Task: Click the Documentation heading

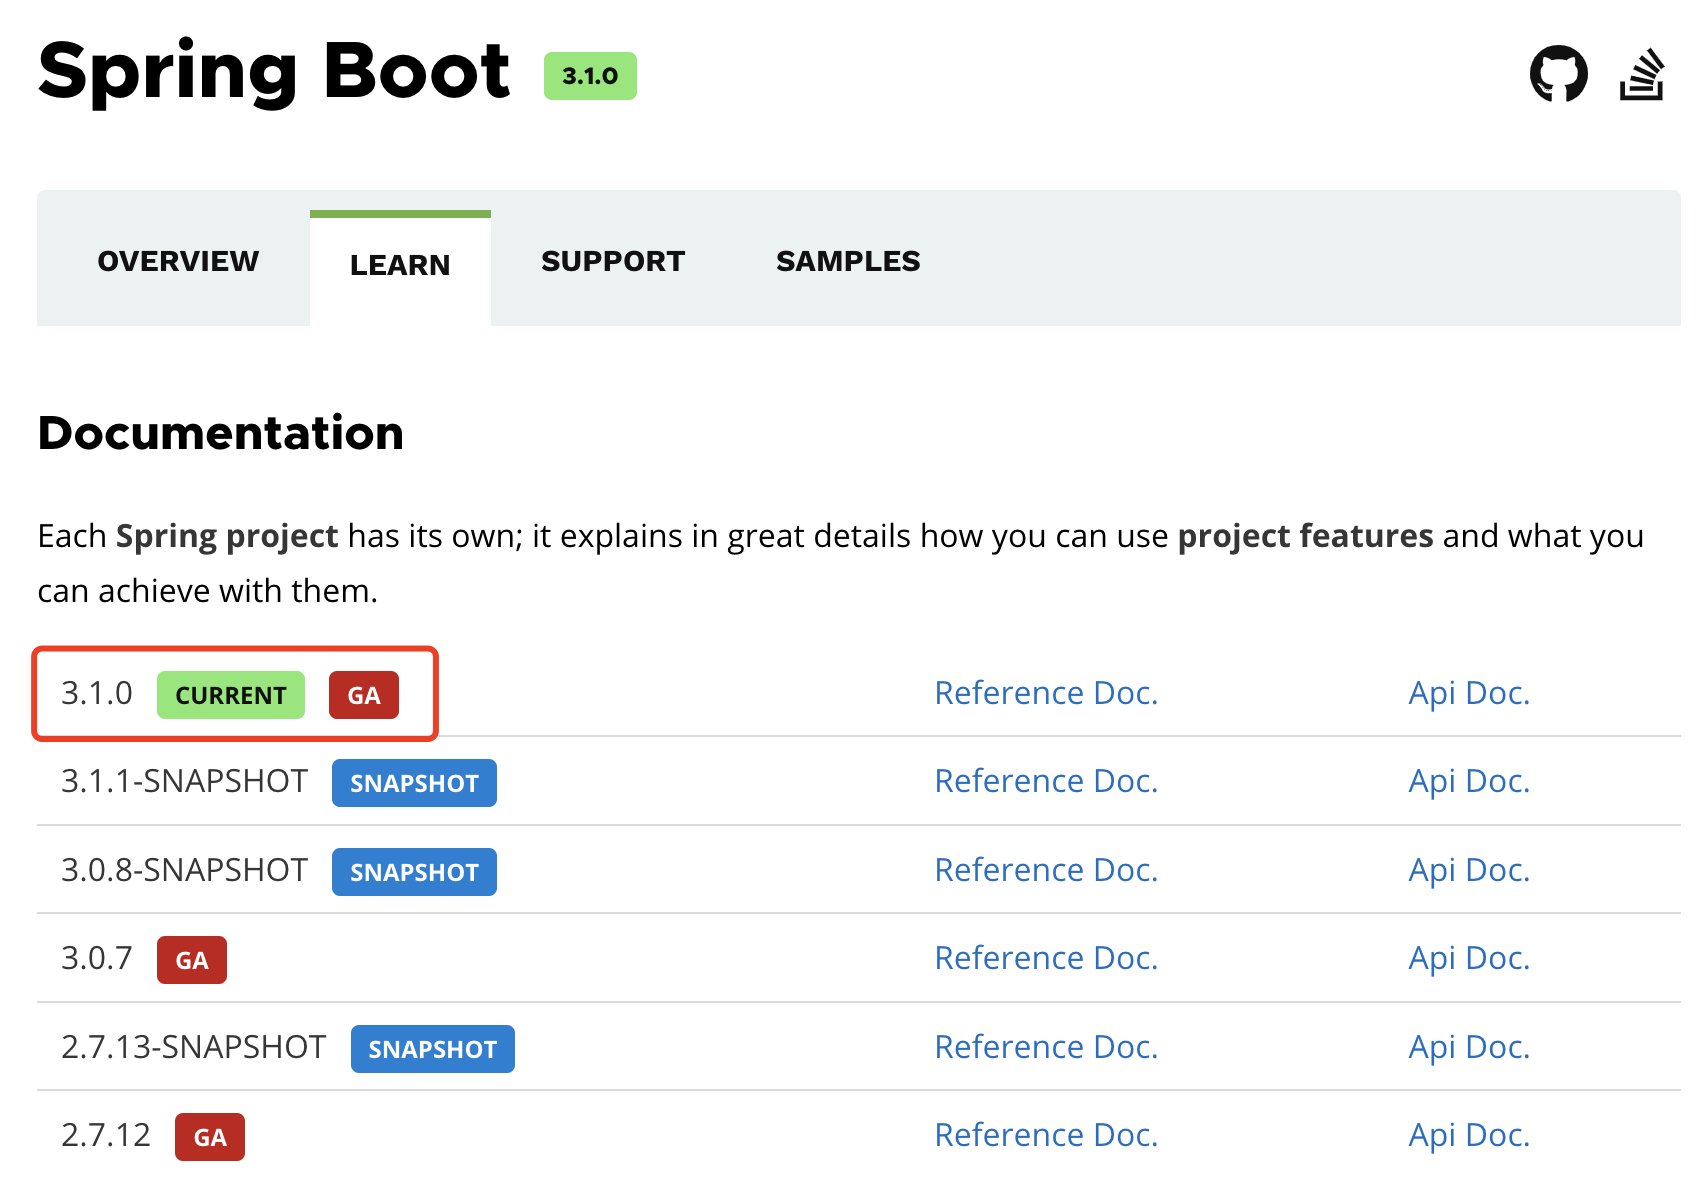Action: click(221, 433)
